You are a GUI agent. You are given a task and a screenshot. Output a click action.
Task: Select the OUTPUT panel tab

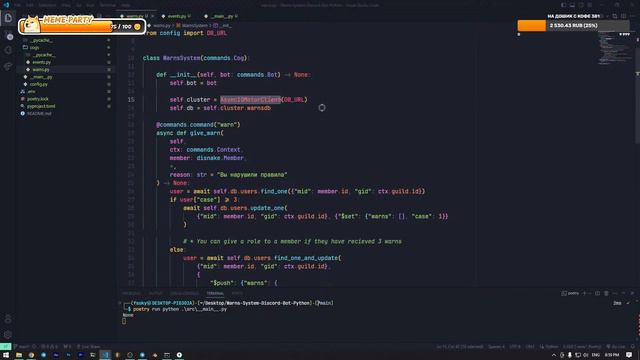155,293
